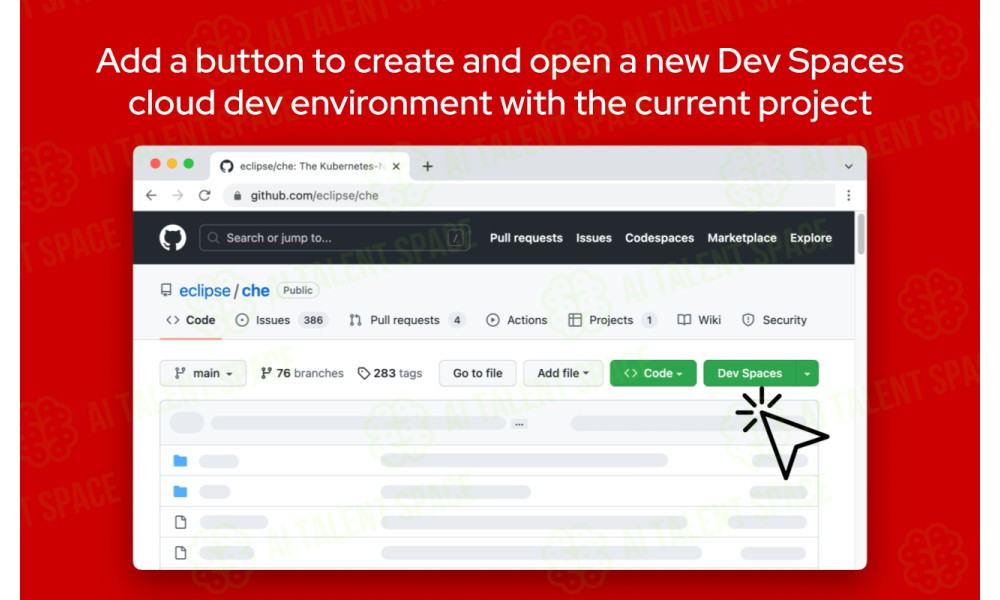Click the green Dev Spaces button

[750, 373]
